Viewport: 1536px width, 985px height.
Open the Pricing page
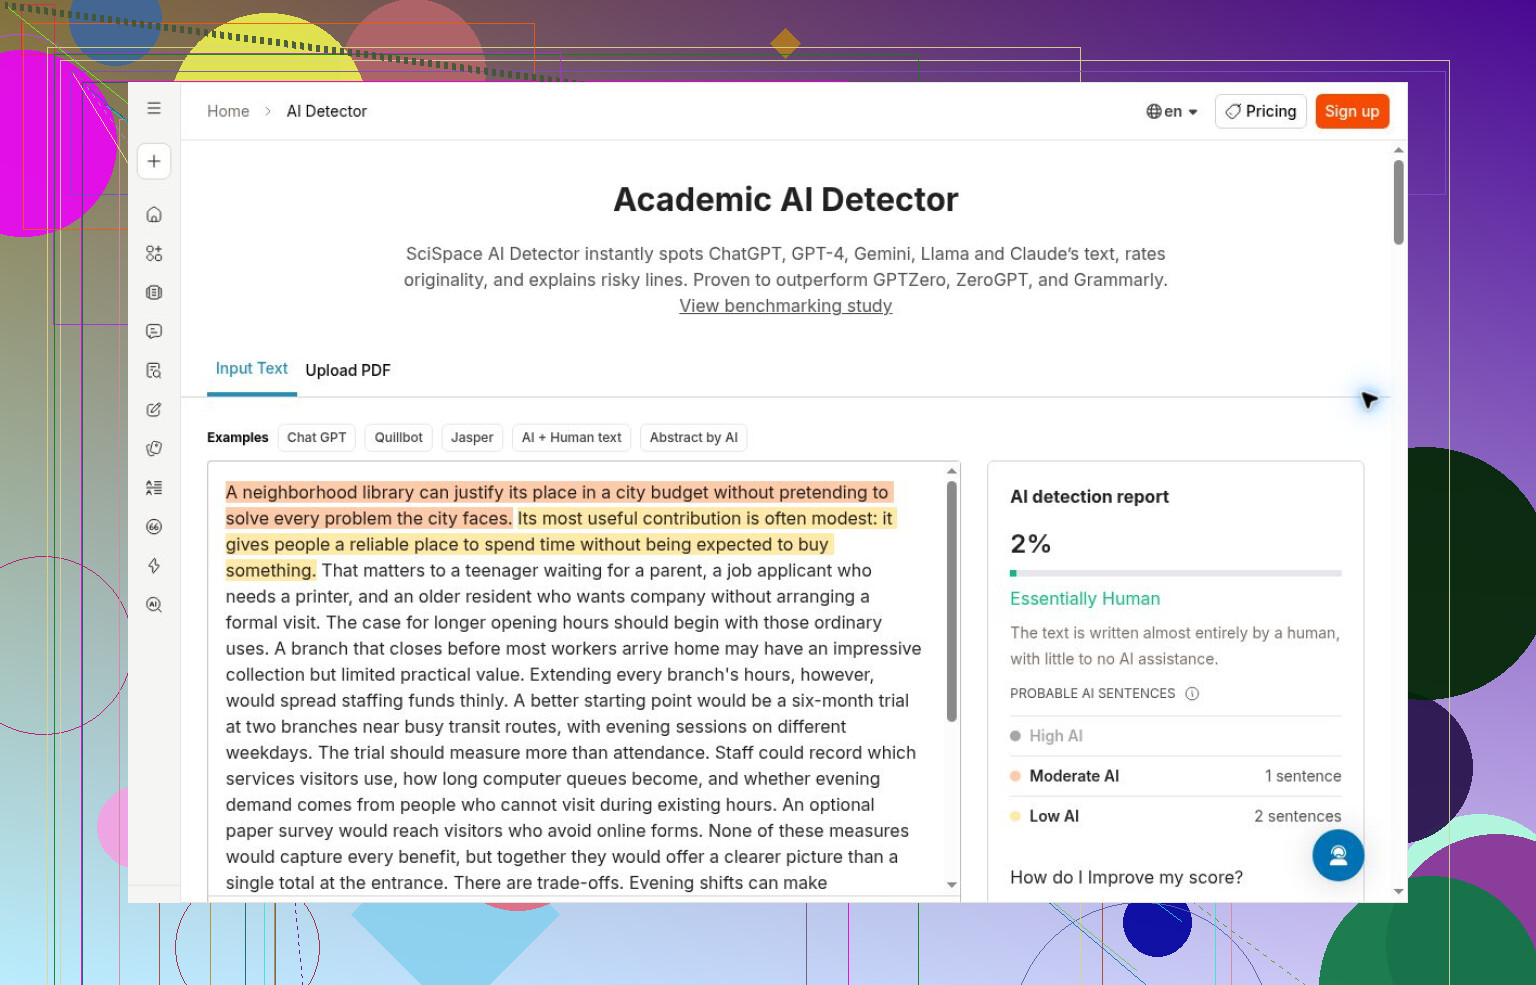click(x=1261, y=111)
